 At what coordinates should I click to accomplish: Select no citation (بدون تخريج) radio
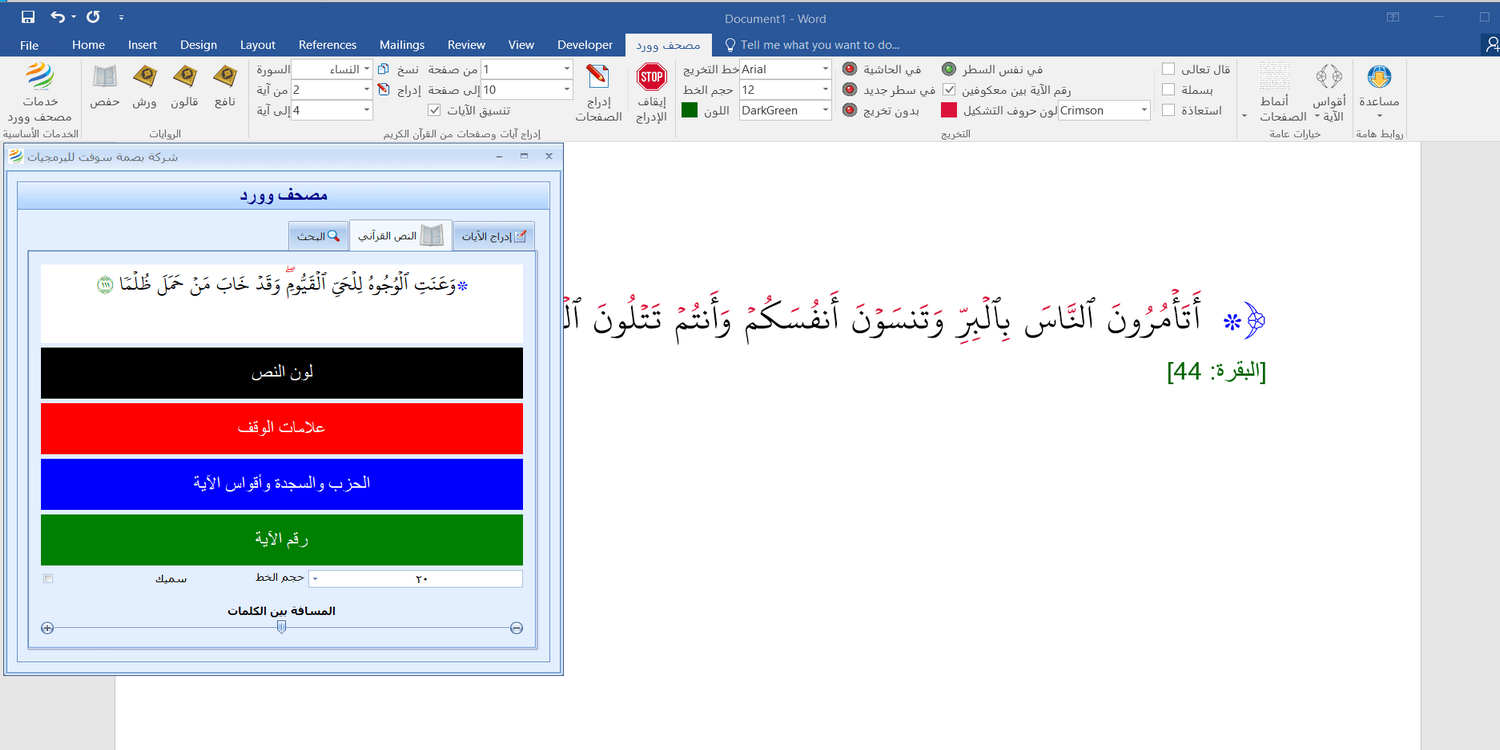(x=849, y=110)
